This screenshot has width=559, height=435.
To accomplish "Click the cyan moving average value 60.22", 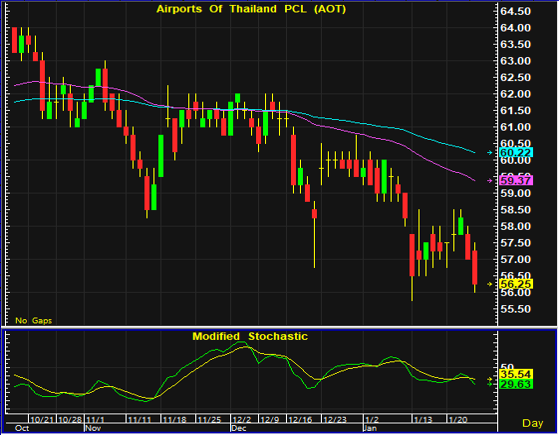I will [516, 153].
